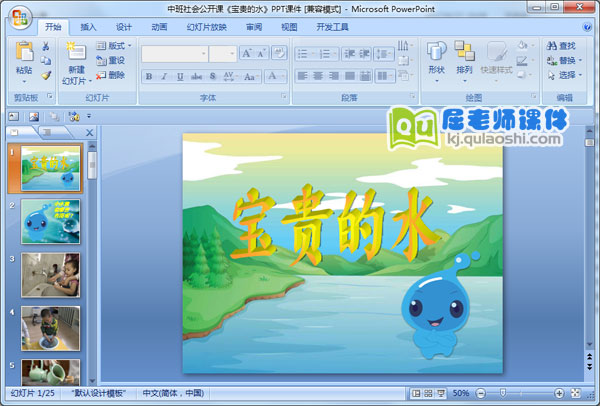600x406 pixels.
Task: Click zoom in plus button
Action: click(559, 393)
